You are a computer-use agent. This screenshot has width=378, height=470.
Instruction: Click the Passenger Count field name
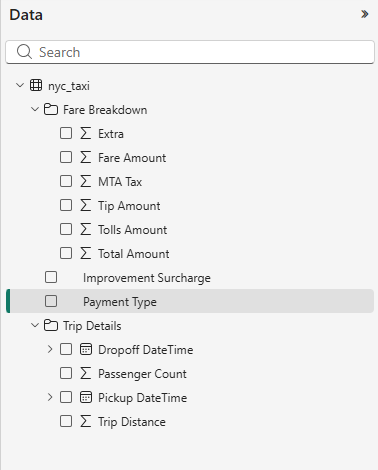pos(142,374)
